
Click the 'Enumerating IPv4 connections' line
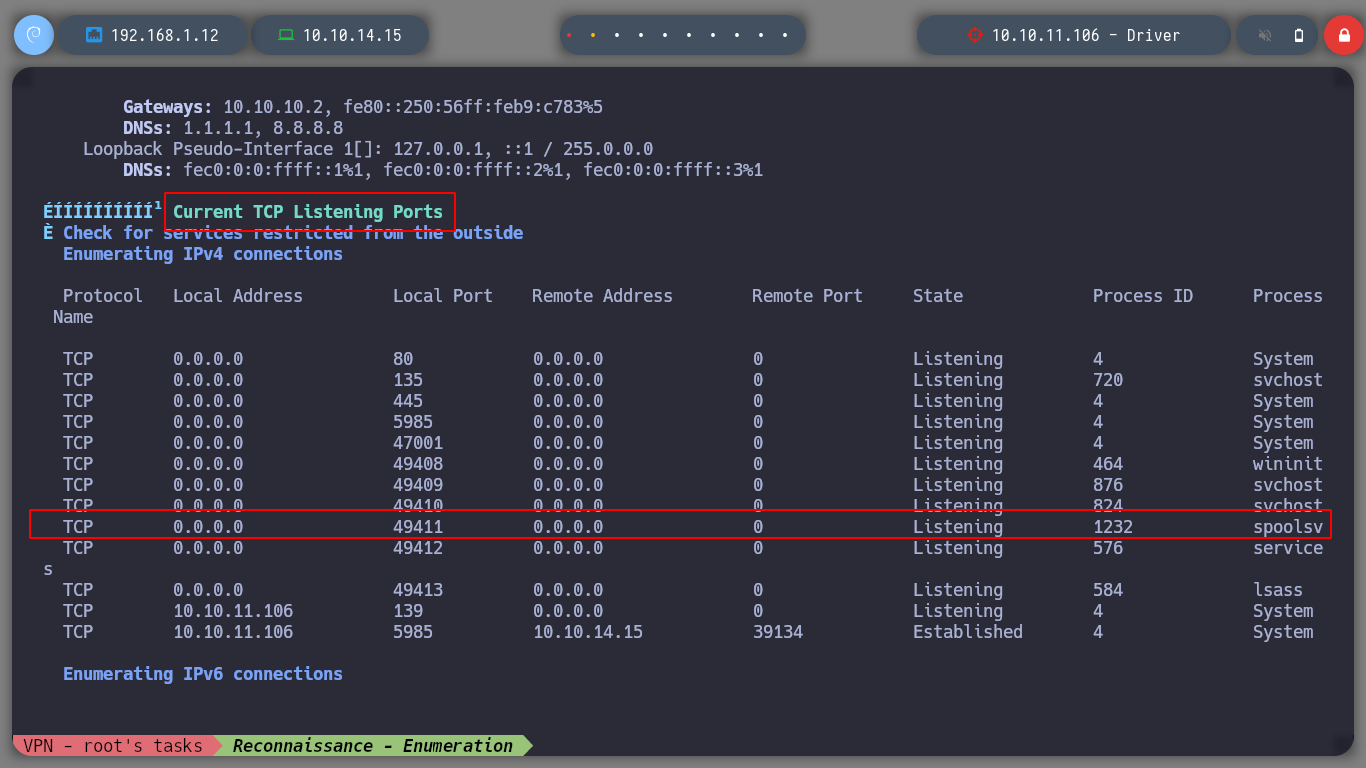(203, 254)
